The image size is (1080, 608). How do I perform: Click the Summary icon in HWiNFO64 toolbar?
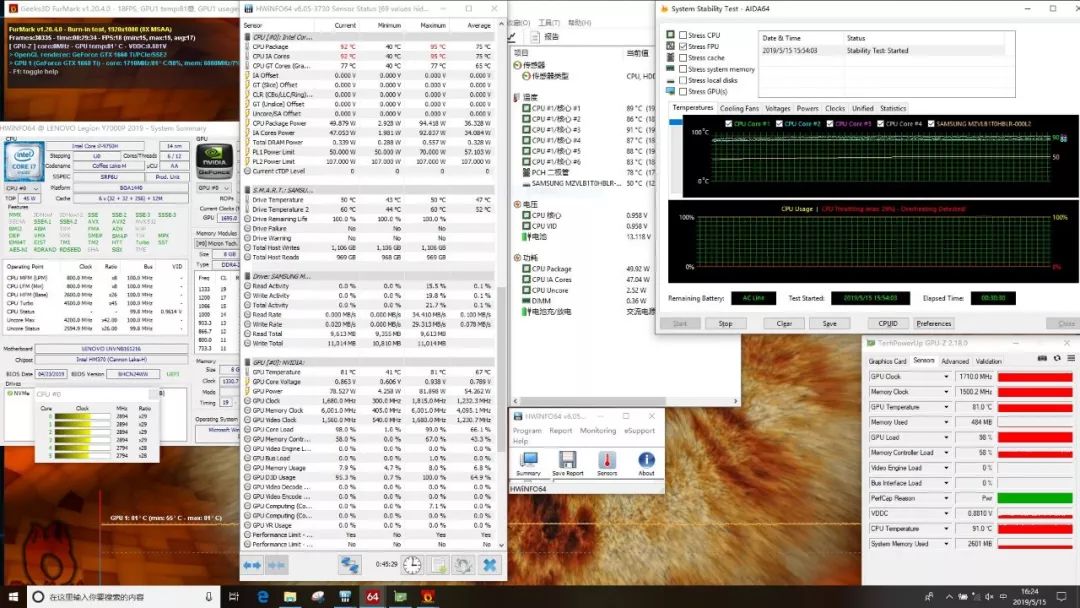(x=528, y=460)
